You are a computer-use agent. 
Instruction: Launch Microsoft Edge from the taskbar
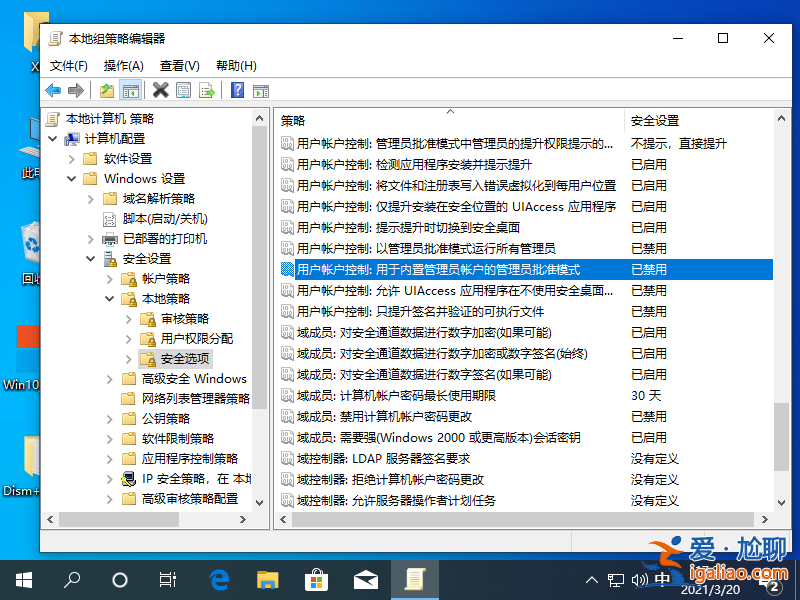pos(219,579)
